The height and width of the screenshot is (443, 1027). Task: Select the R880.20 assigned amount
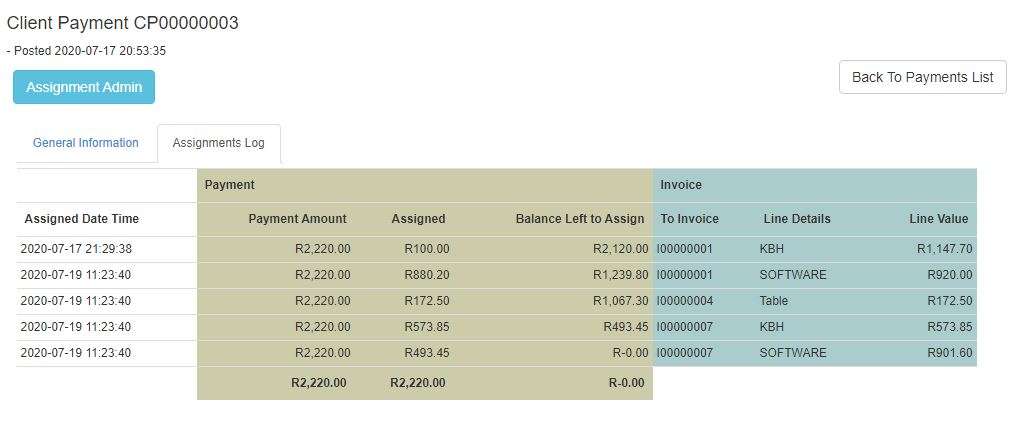coord(427,275)
